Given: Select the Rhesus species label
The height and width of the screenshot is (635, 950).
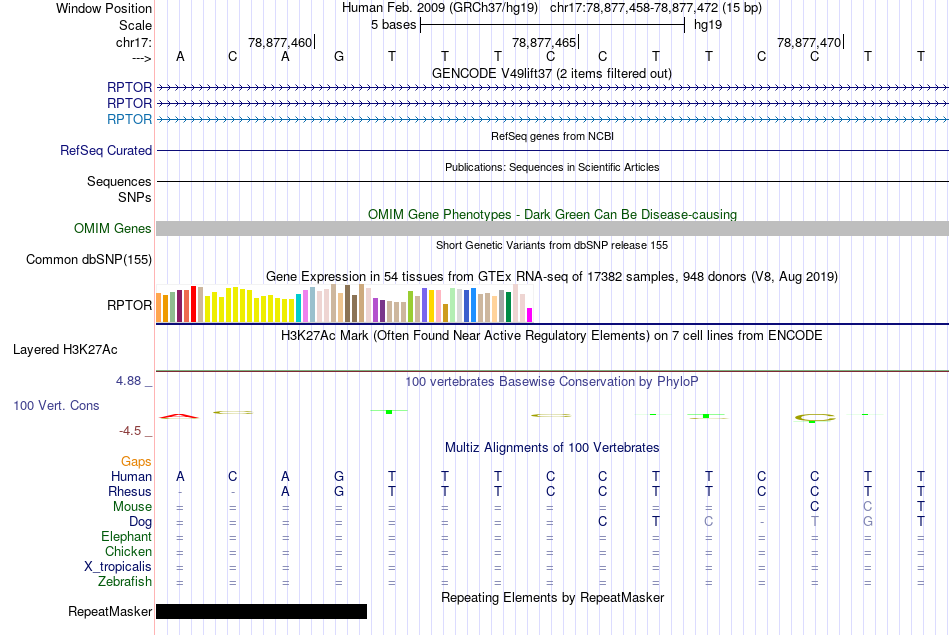Looking at the screenshot, I should (x=130, y=491).
